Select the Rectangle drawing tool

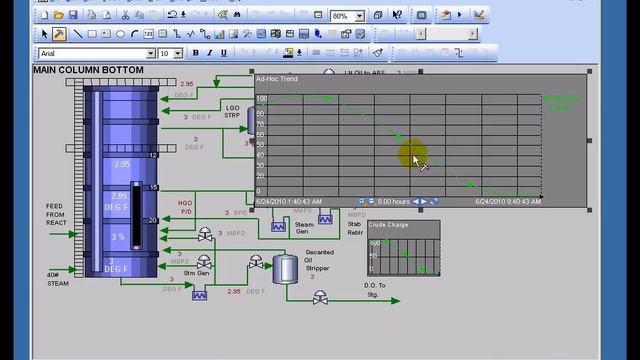click(x=92, y=34)
